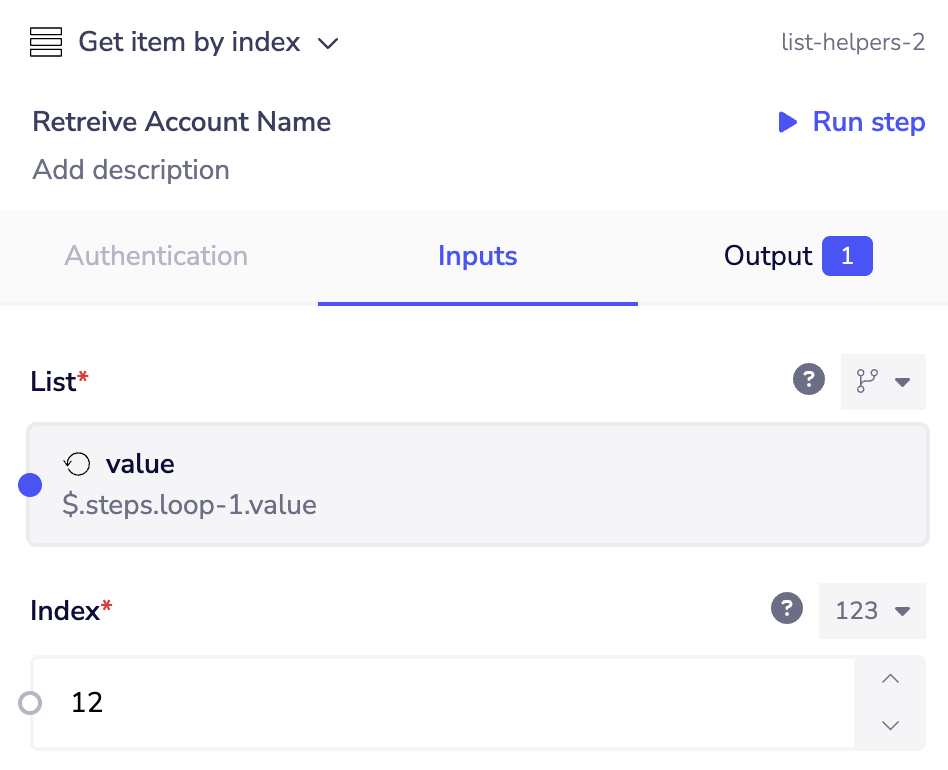The image size is (948, 770).
Task: Expand the List field type selector dropdown arrow
Action: 903,382
